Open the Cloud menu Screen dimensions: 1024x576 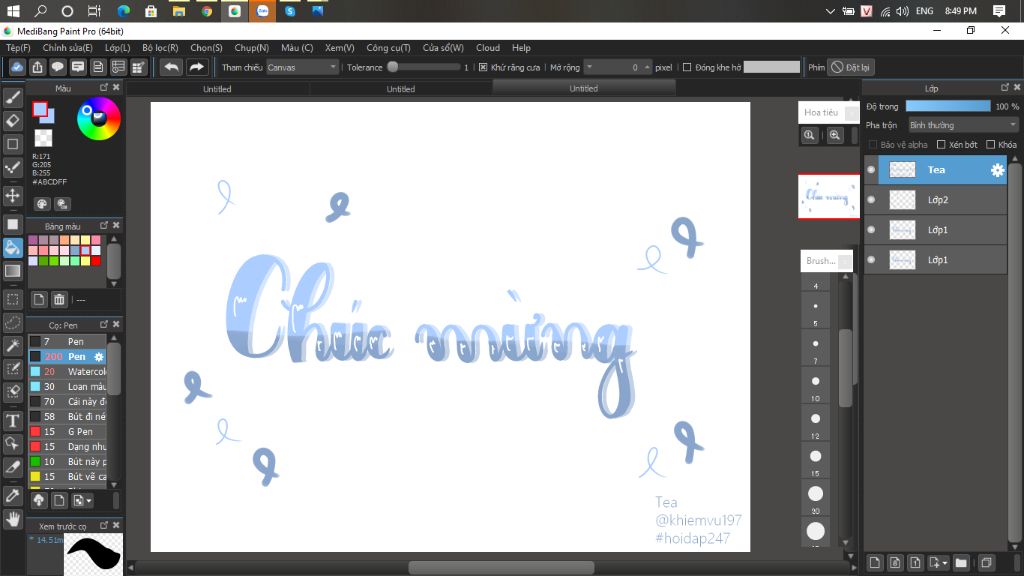(488, 48)
